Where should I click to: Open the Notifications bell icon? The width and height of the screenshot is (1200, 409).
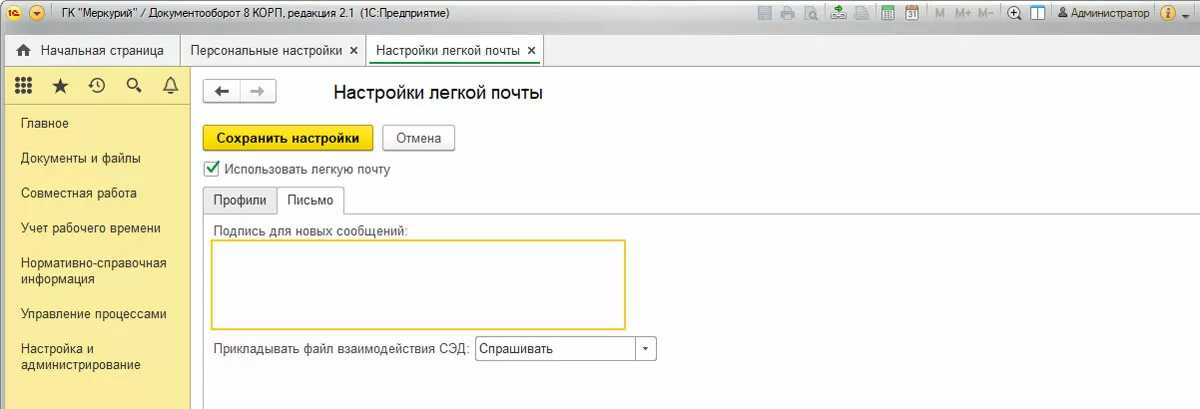tap(170, 86)
